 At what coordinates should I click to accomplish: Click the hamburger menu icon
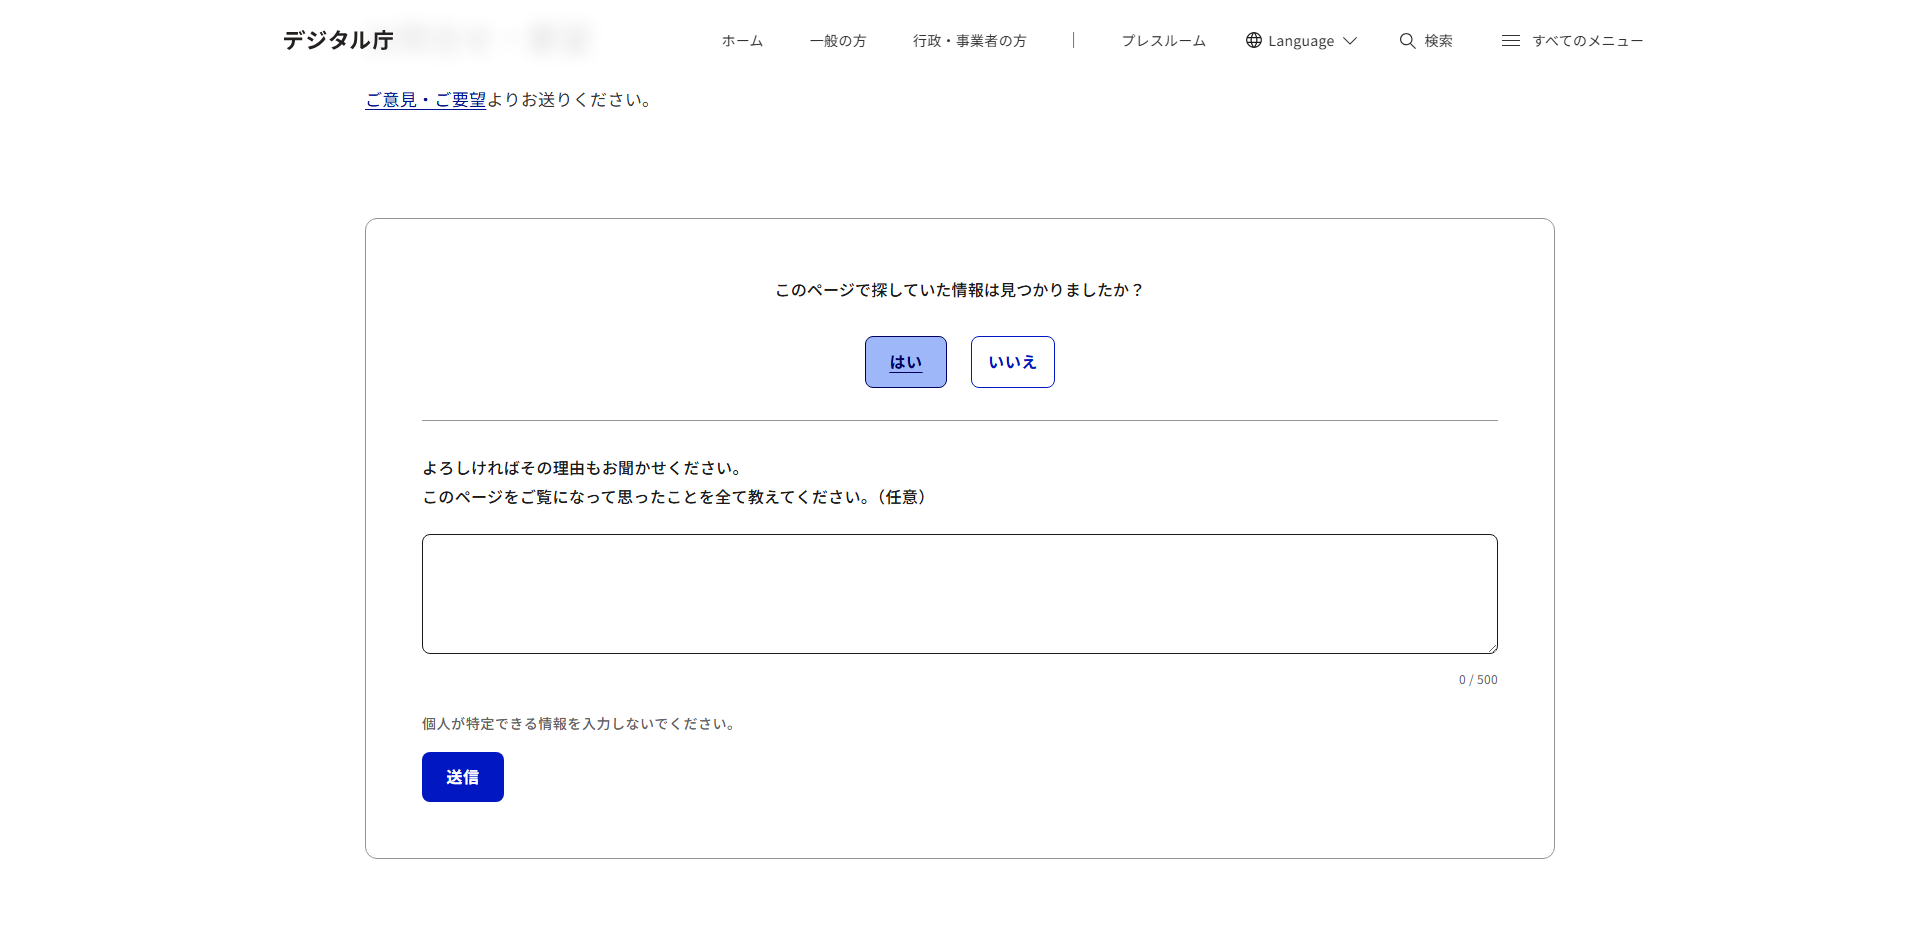[x=1511, y=41]
